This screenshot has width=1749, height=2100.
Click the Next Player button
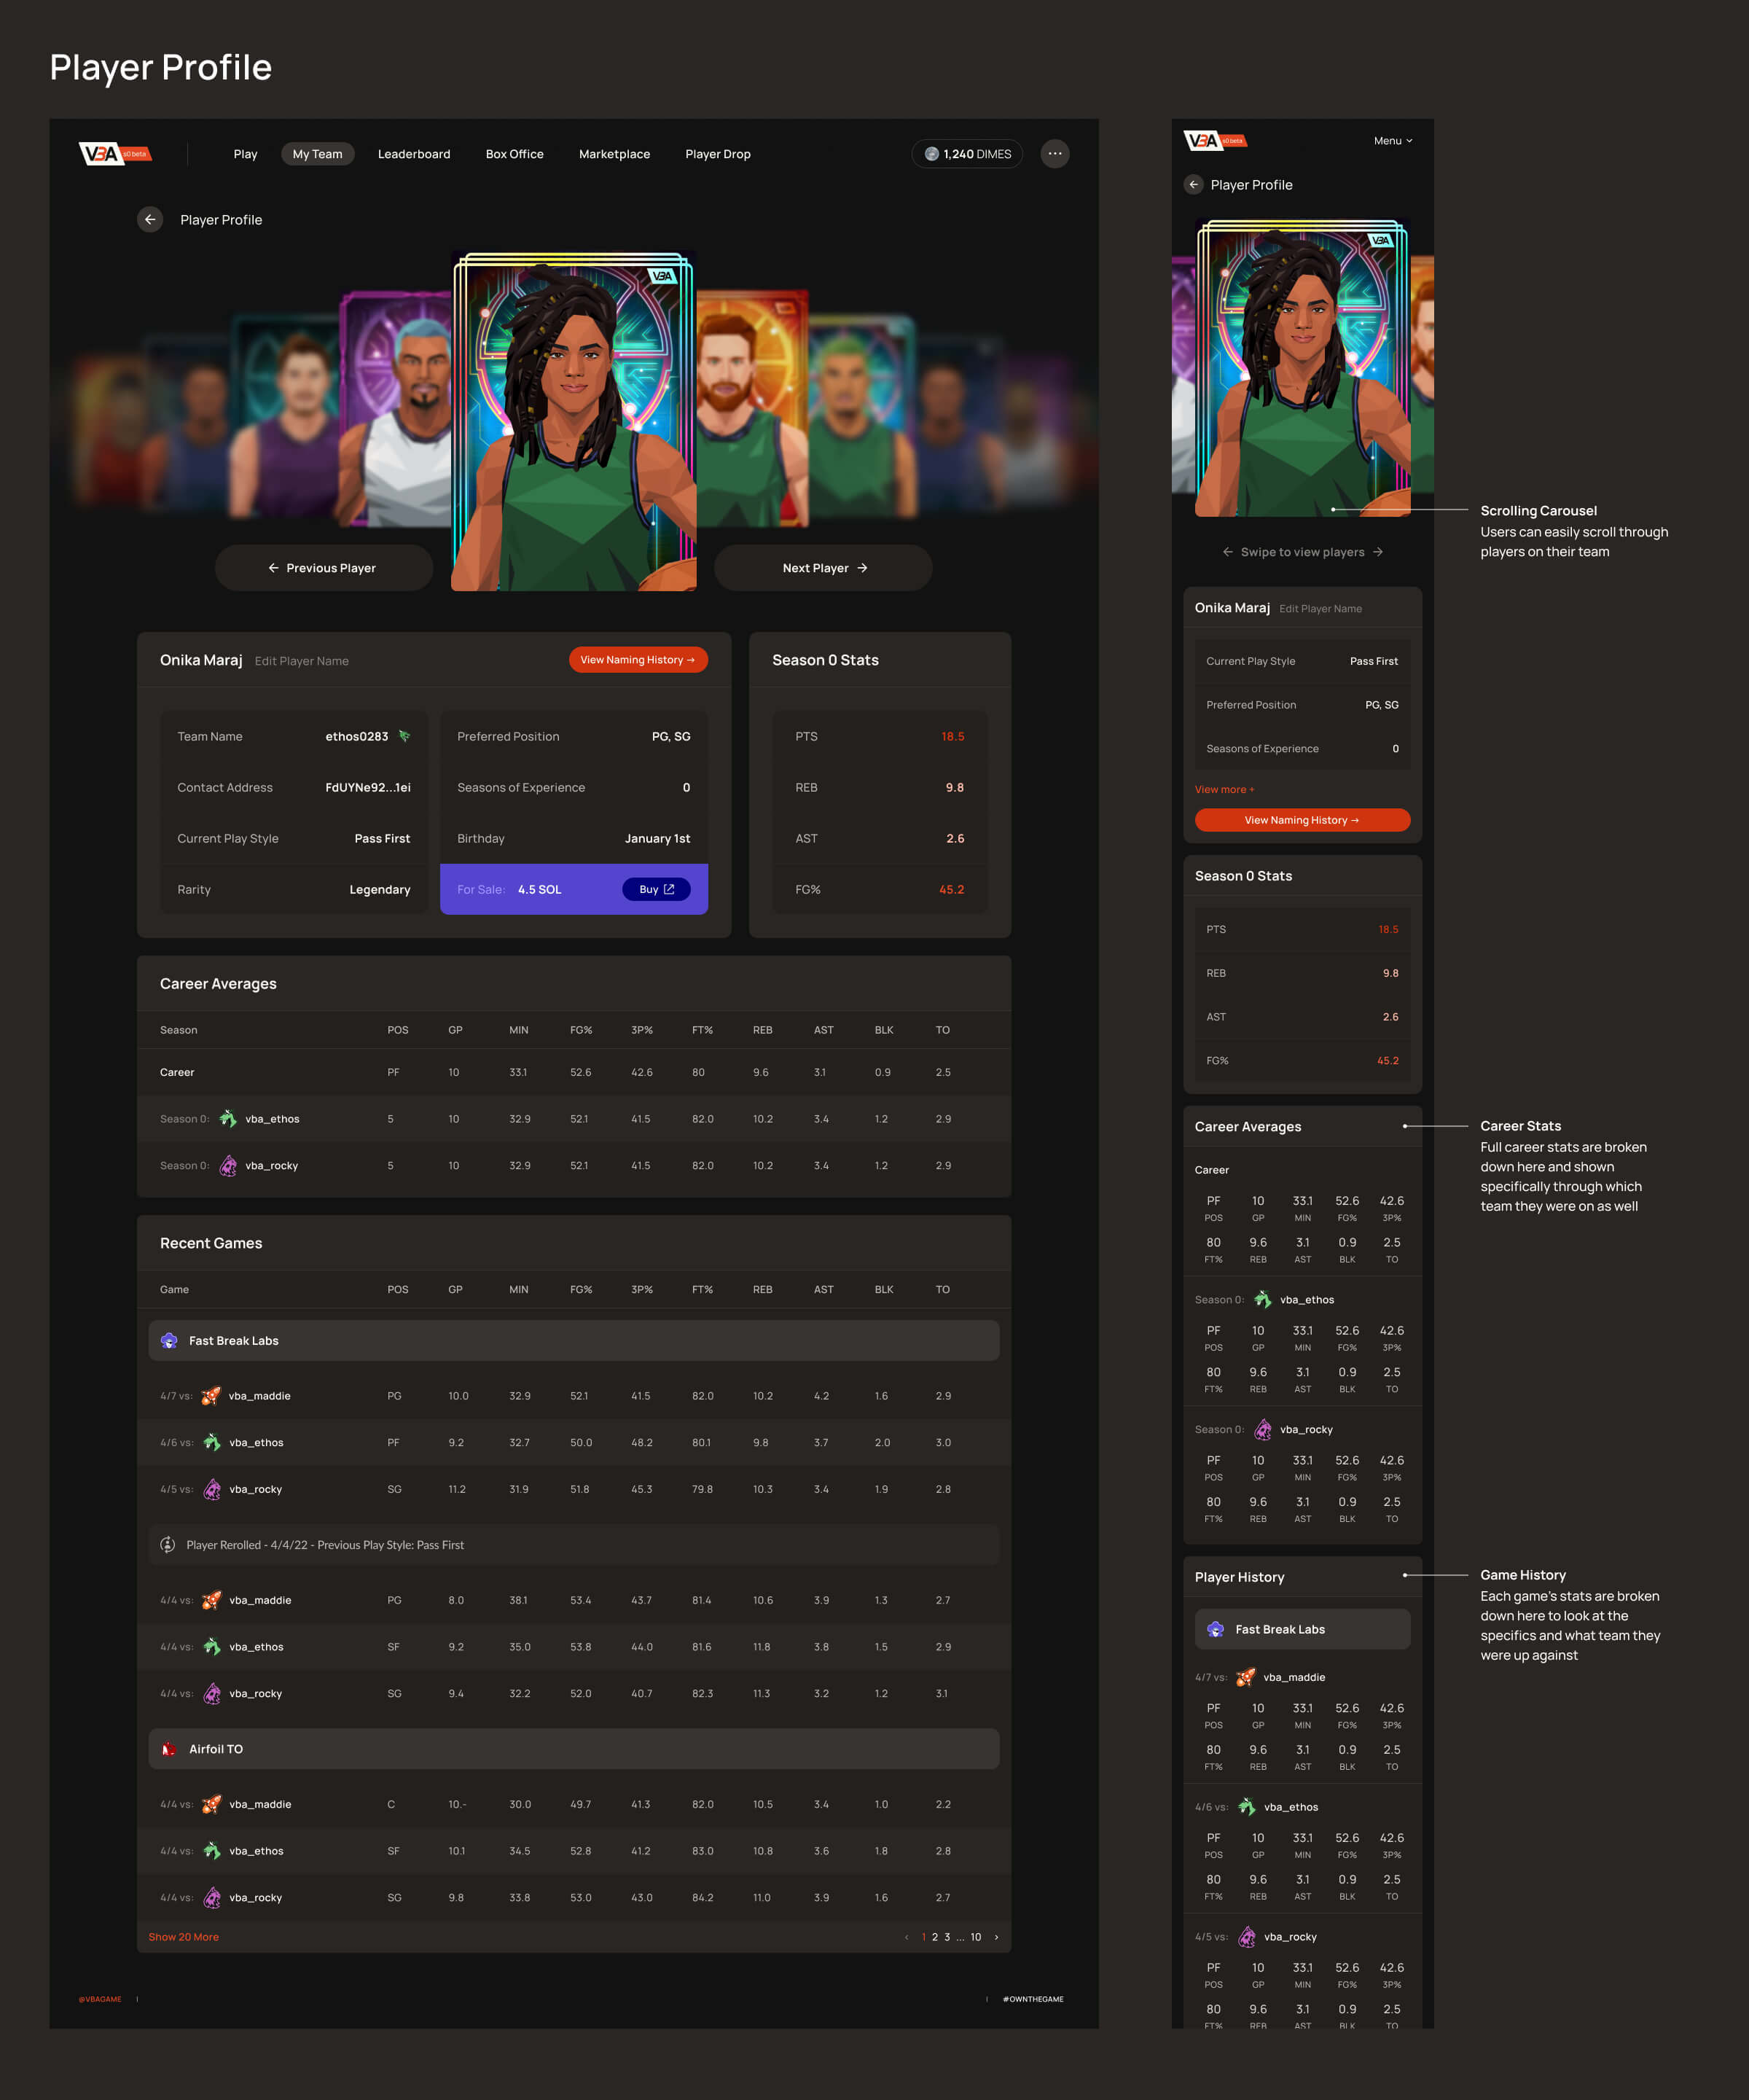point(823,568)
